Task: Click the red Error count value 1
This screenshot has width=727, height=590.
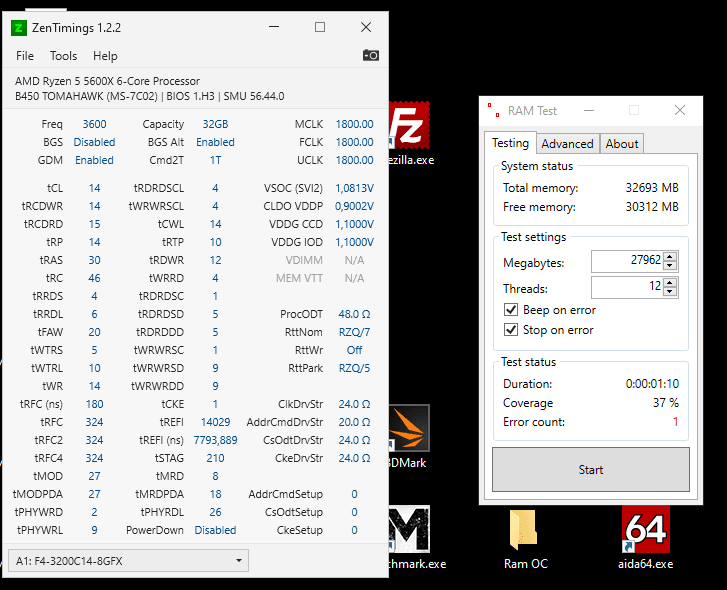Action: pos(676,422)
